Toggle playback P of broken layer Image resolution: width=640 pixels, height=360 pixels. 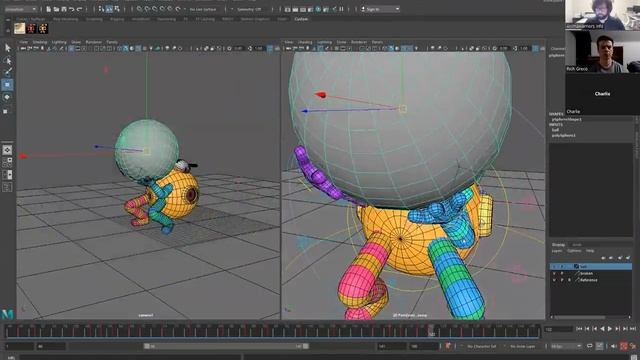562,273
